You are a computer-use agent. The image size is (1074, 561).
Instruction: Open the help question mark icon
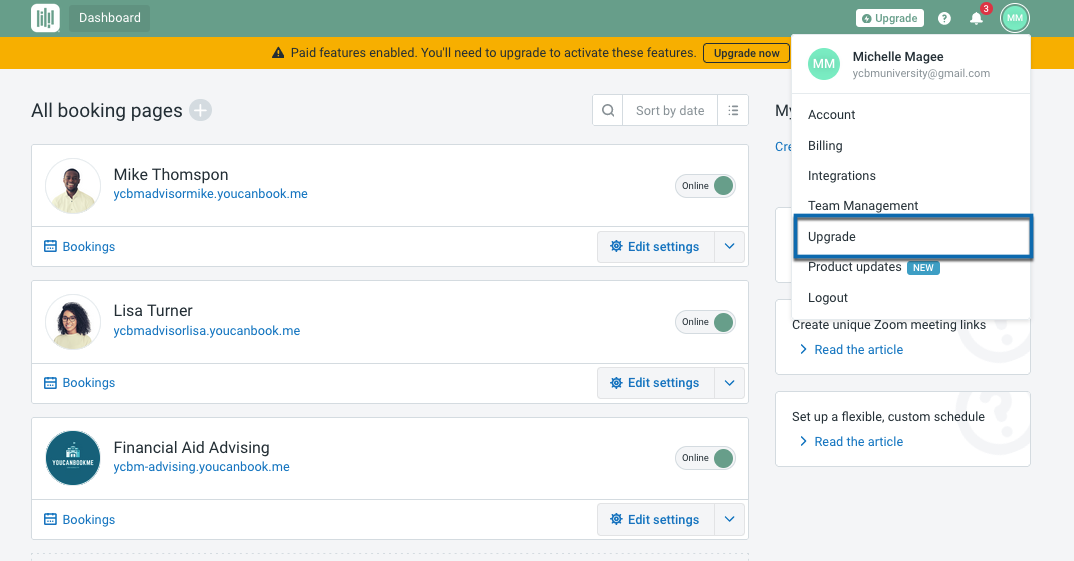(944, 18)
